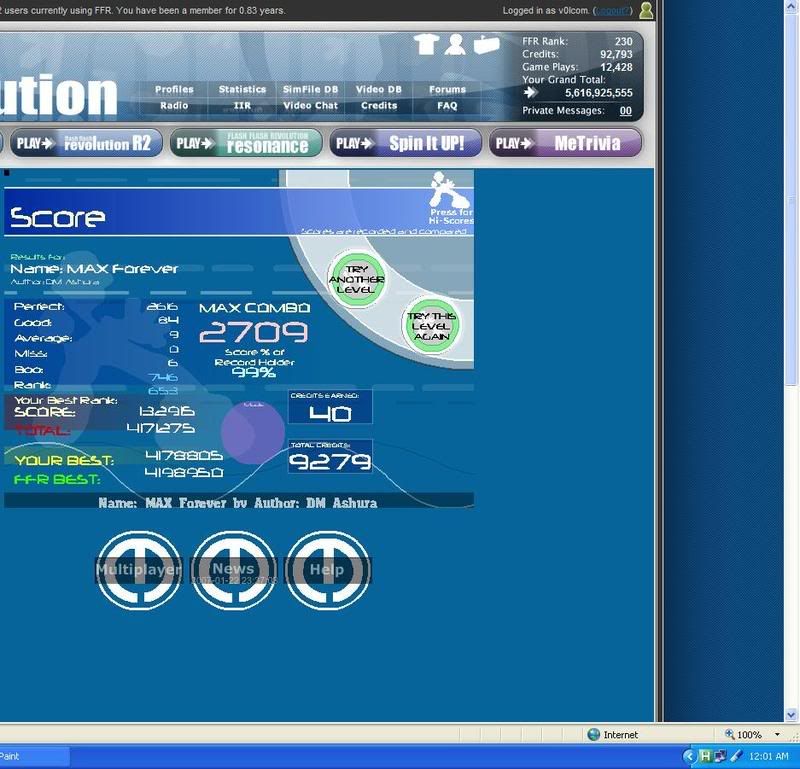The width and height of the screenshot is (800, 769).
Task: Click the 12:01 AM taskbar clock
Action: point(768,756)
